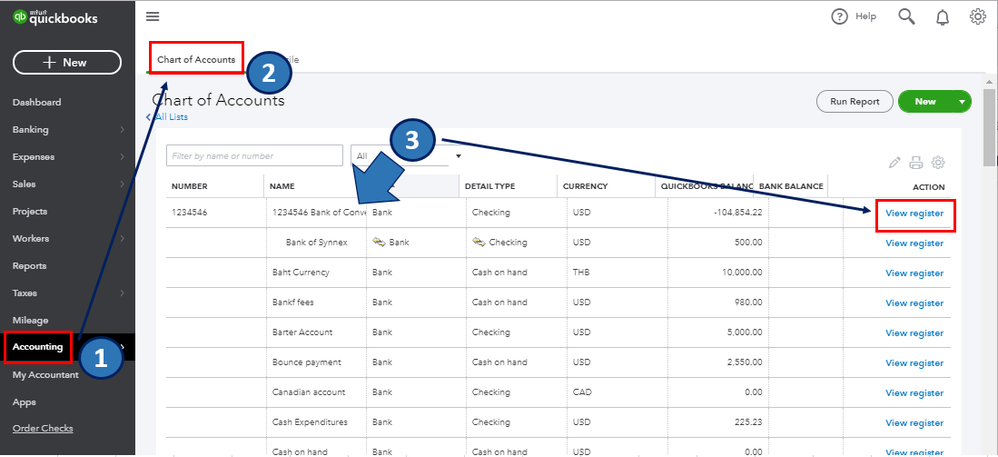This screenshot has height=457, width=998.
Task: Click the Help question mark icon
Action: coord(841,16)
